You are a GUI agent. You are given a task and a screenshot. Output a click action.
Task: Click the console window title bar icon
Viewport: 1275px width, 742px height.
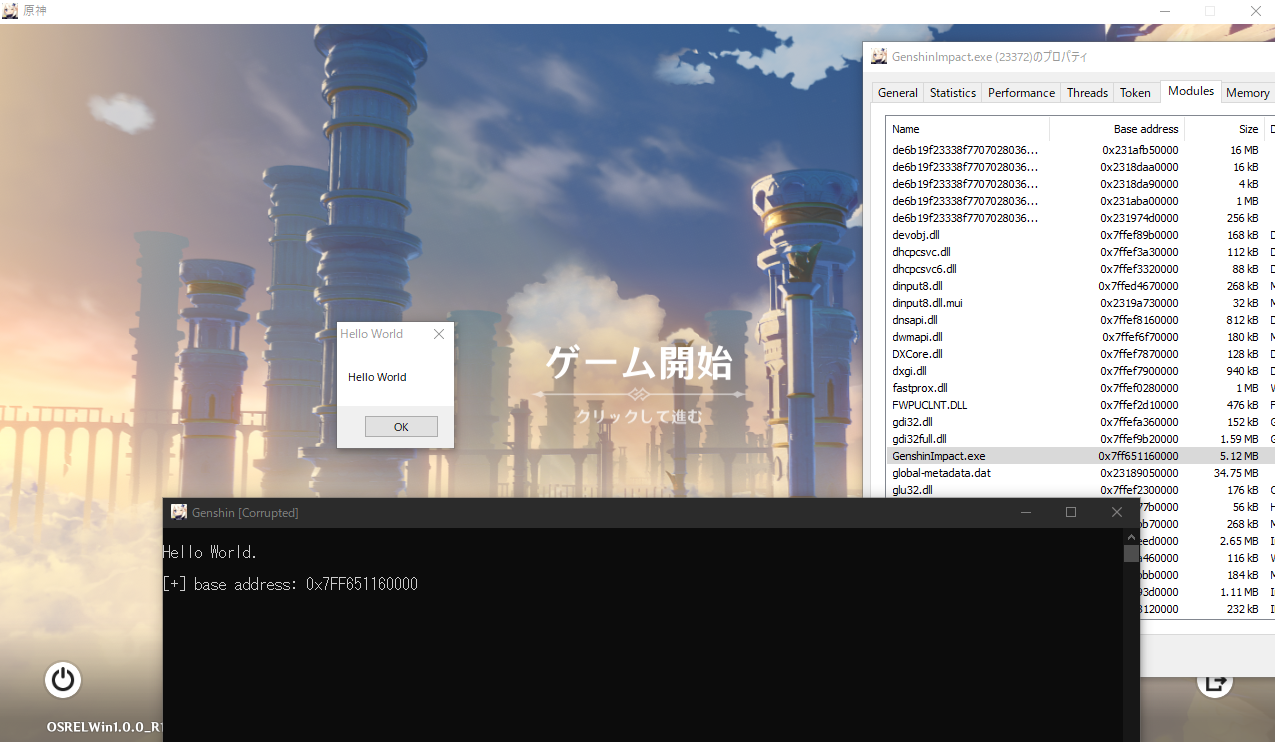[179, 512]
